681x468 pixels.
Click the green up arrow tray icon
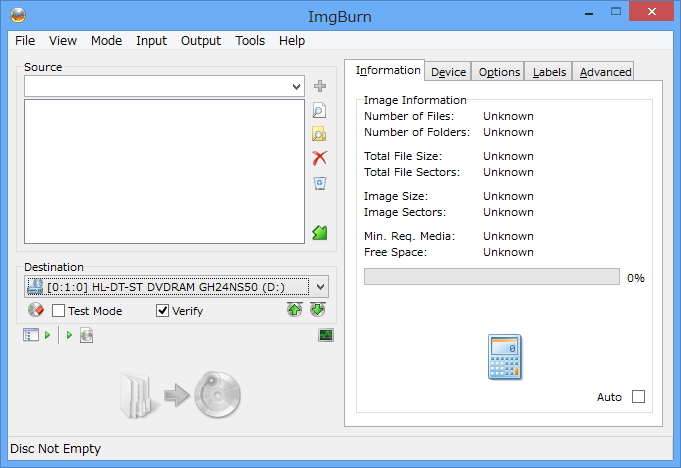(x=294, y=310)
